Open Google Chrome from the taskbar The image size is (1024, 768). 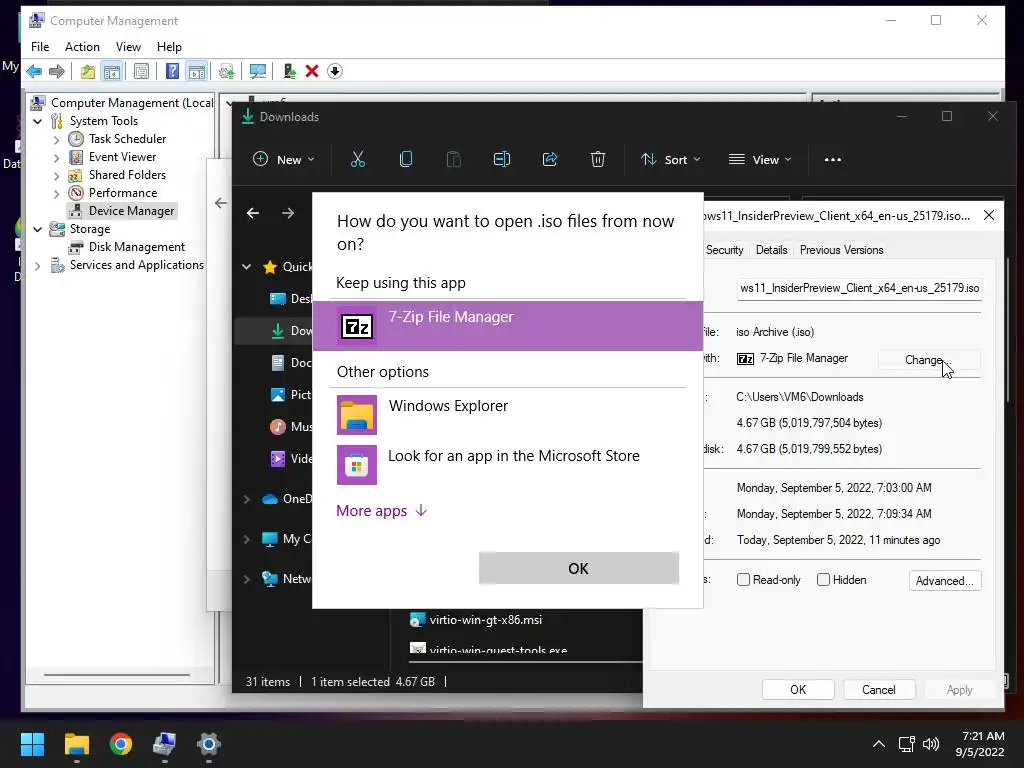pyautogui.click(x=121, y=744)
